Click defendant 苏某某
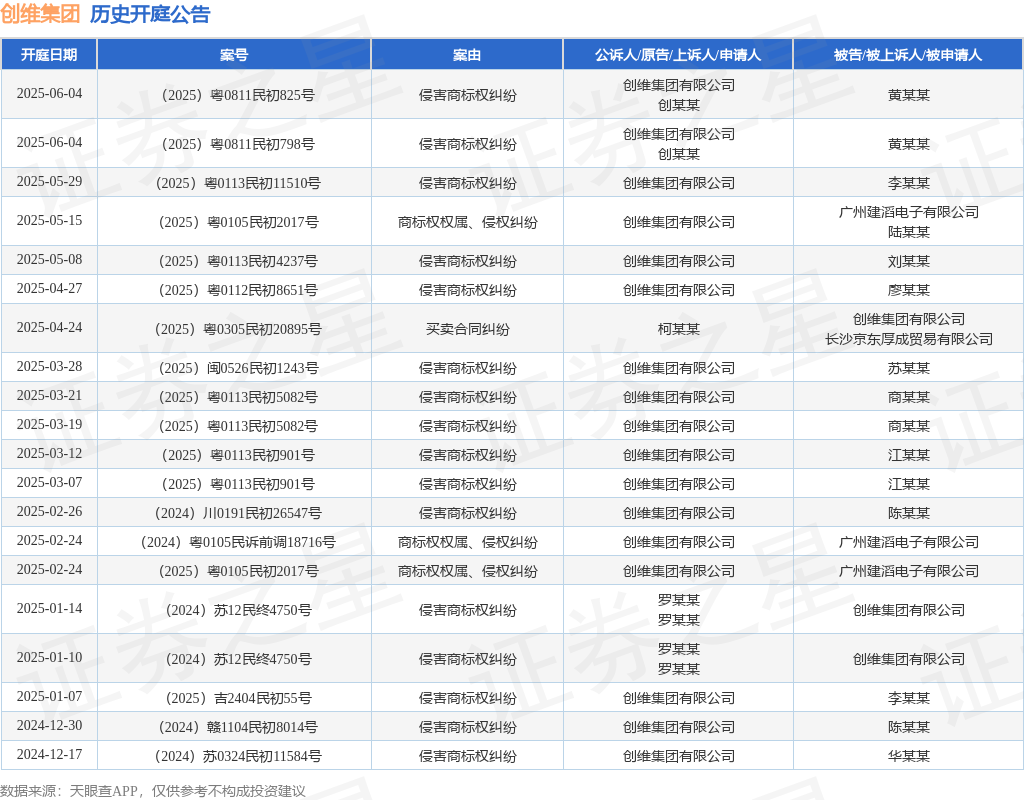This screenshot has width=1024, height=800. click(x=908, y=369)
